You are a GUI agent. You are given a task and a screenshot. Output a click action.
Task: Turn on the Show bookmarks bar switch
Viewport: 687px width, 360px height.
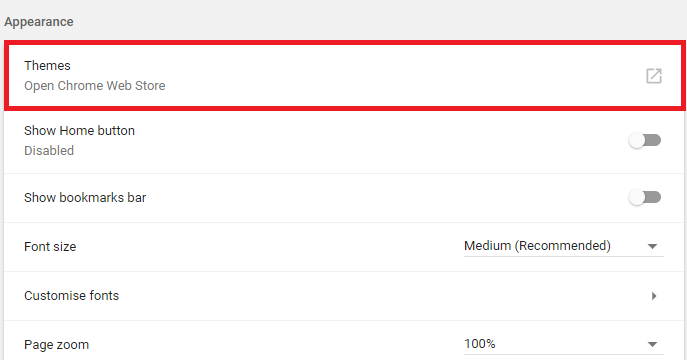645,197
